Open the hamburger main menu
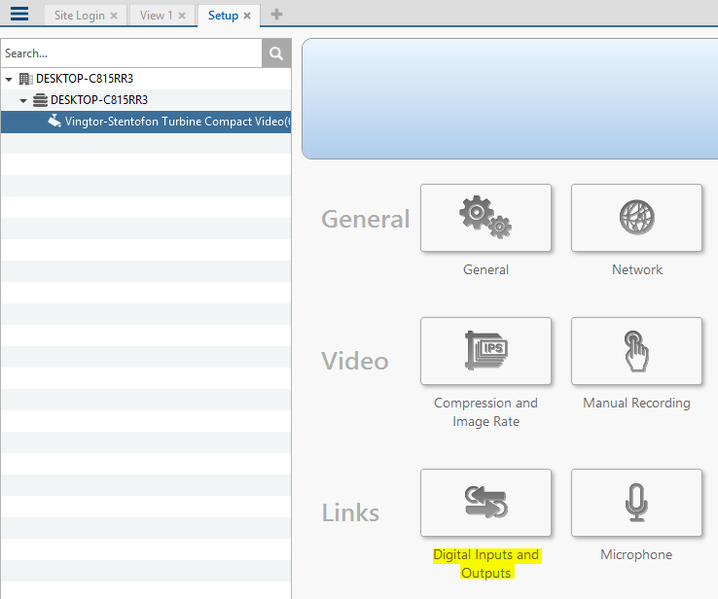The height and width of the screenshot is (599, 718). pyautogui.click(x=19, y=14)
